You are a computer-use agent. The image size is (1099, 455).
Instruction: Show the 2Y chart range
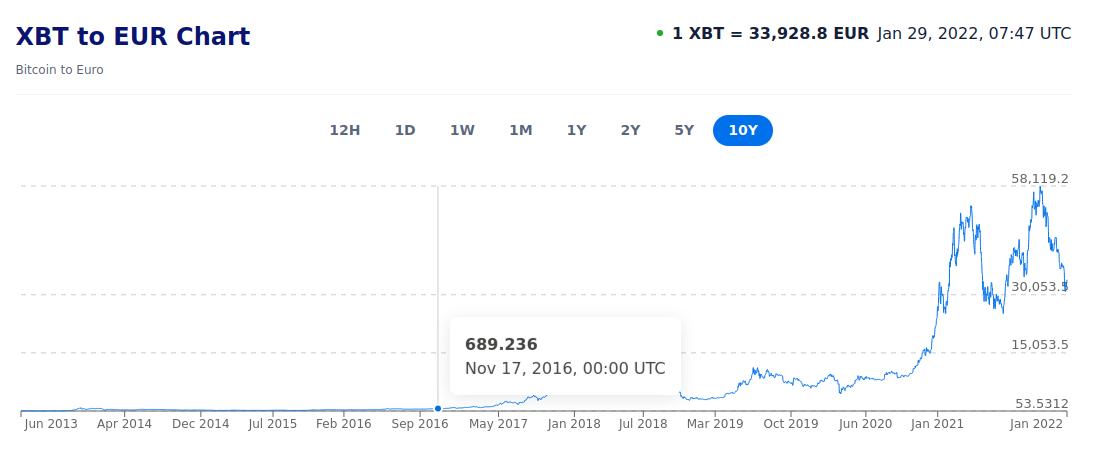631,130
